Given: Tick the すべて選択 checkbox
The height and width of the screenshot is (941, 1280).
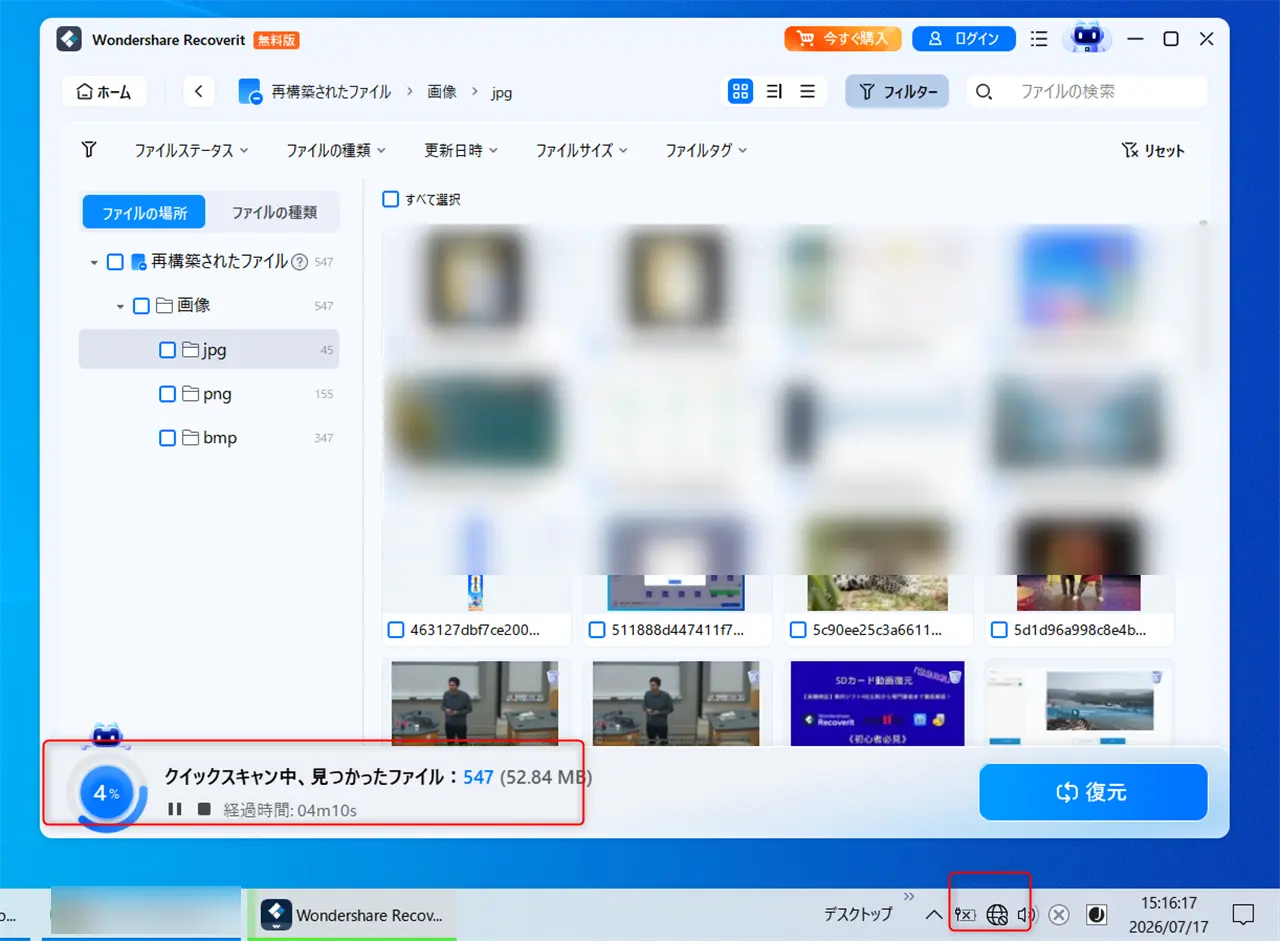Looking at the screenshot, I should click(x=391, y=199).
